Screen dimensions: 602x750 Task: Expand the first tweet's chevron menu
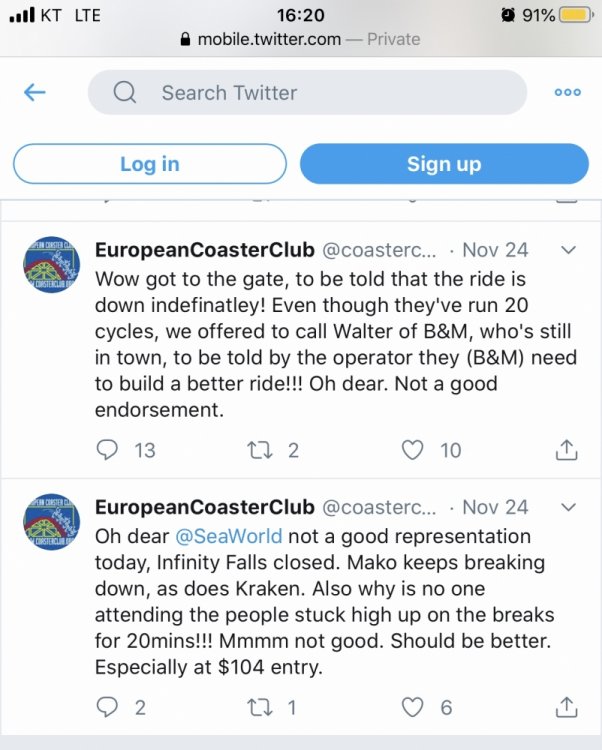pos(567,250)
